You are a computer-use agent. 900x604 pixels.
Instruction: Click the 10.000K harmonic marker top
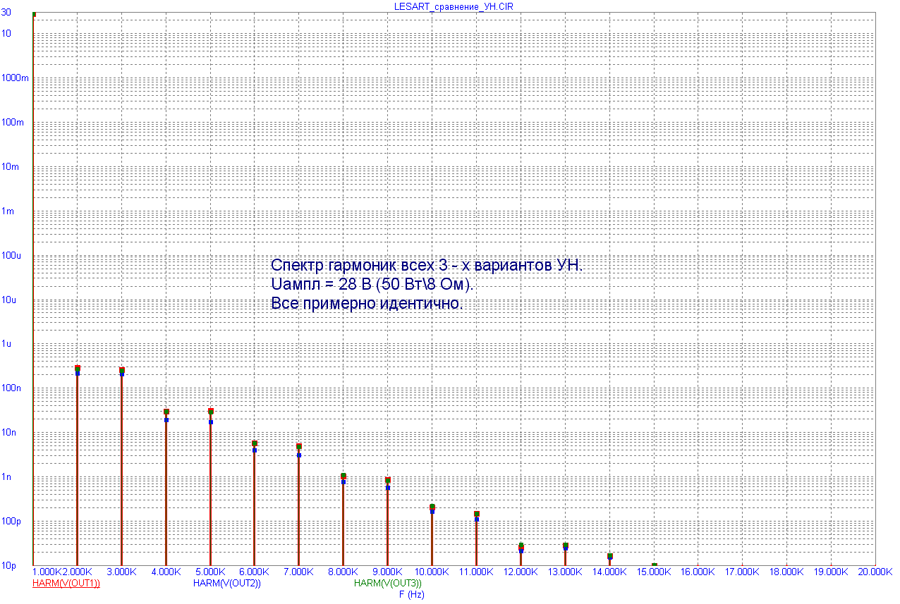click(432, 507)
